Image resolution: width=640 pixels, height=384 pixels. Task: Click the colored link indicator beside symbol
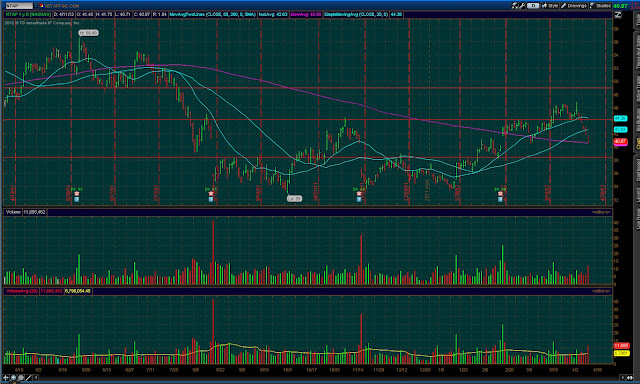pos(41,6)
